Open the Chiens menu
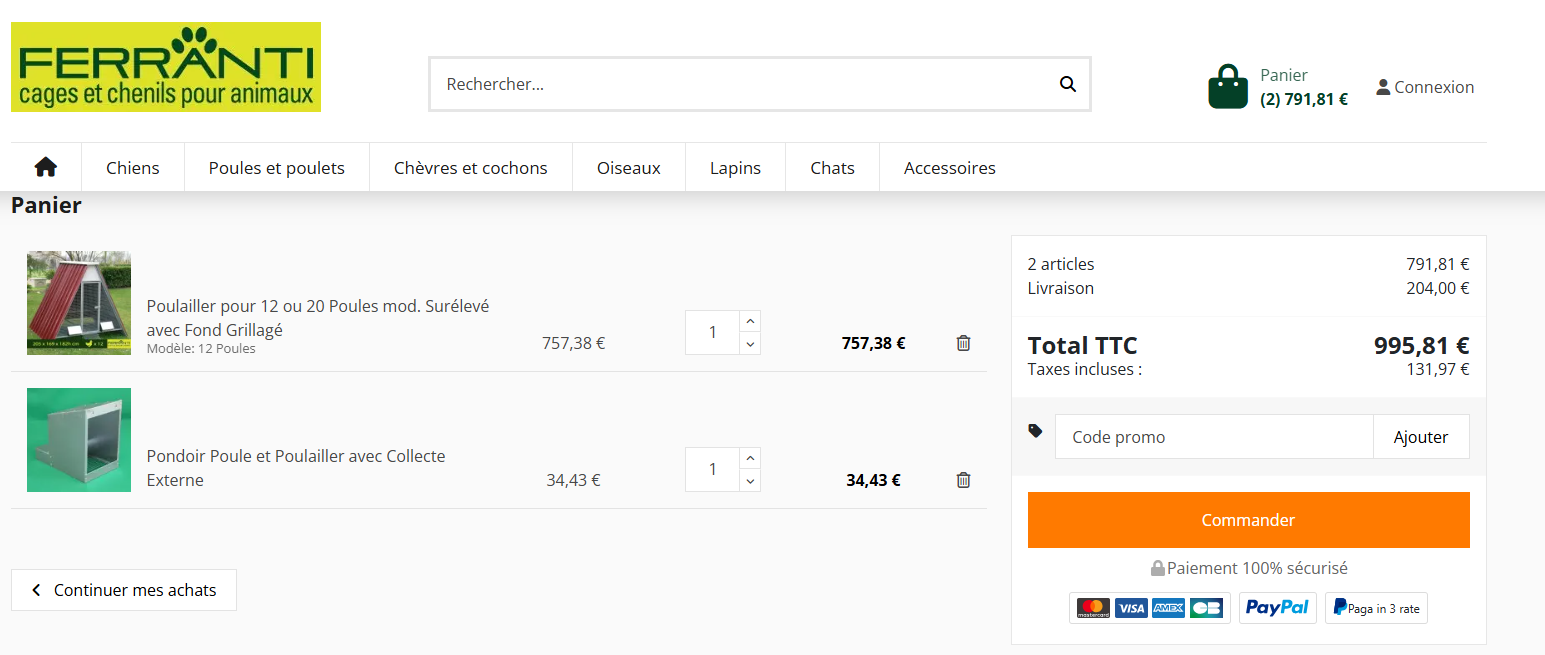The image size is (1545, 655). pos(133,167)
